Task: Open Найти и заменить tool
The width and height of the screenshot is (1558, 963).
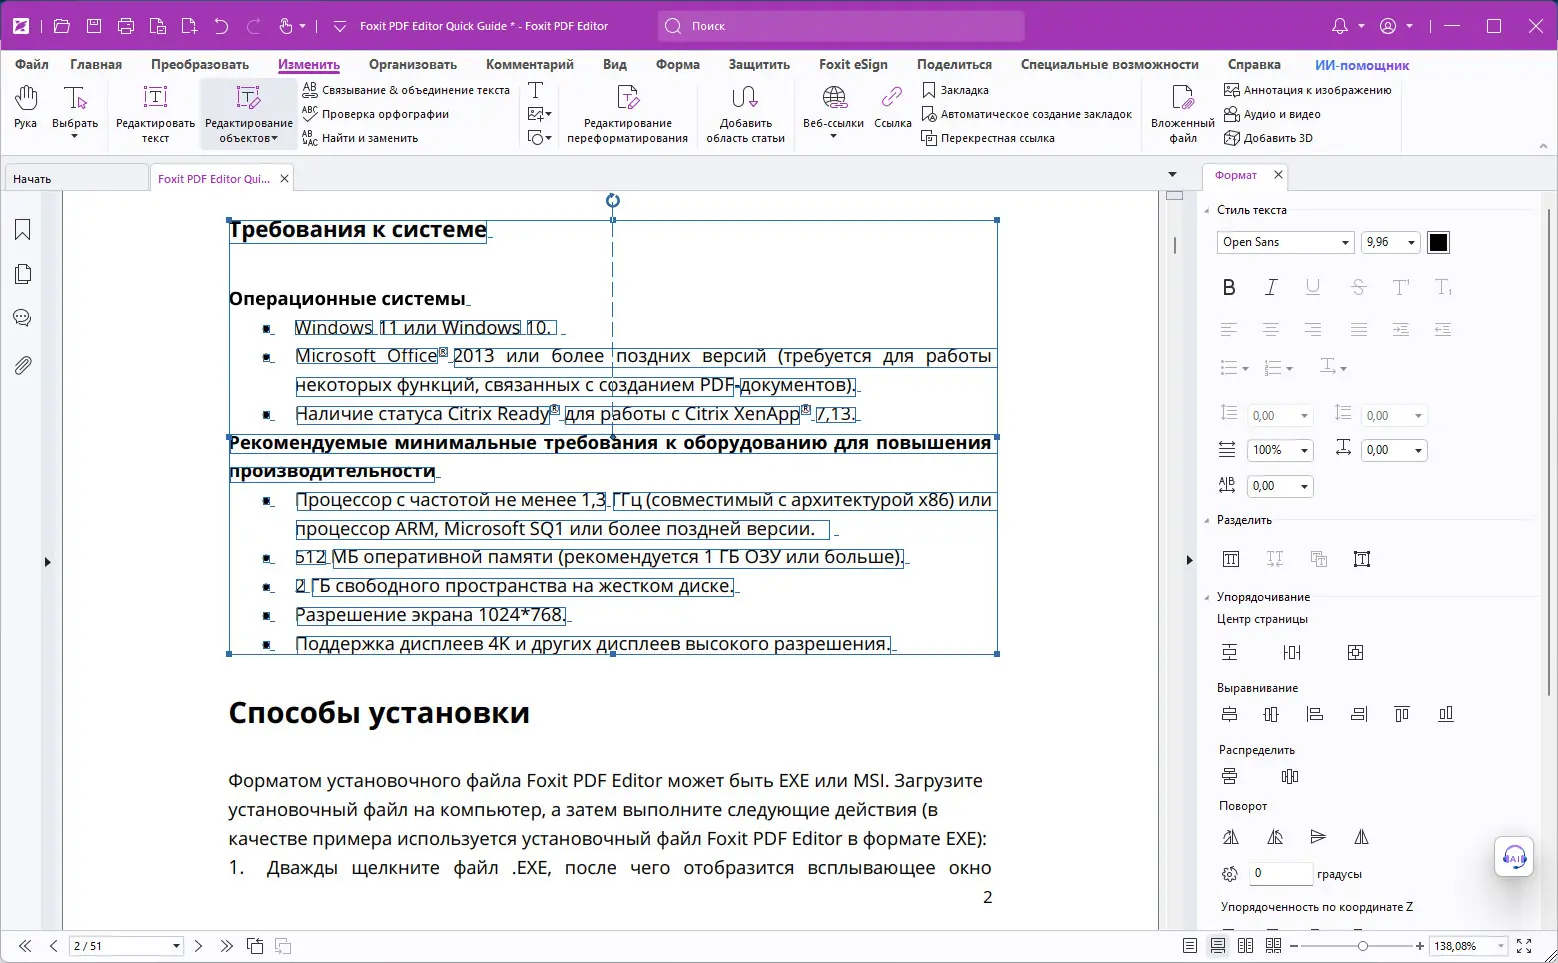Action: 368,137
